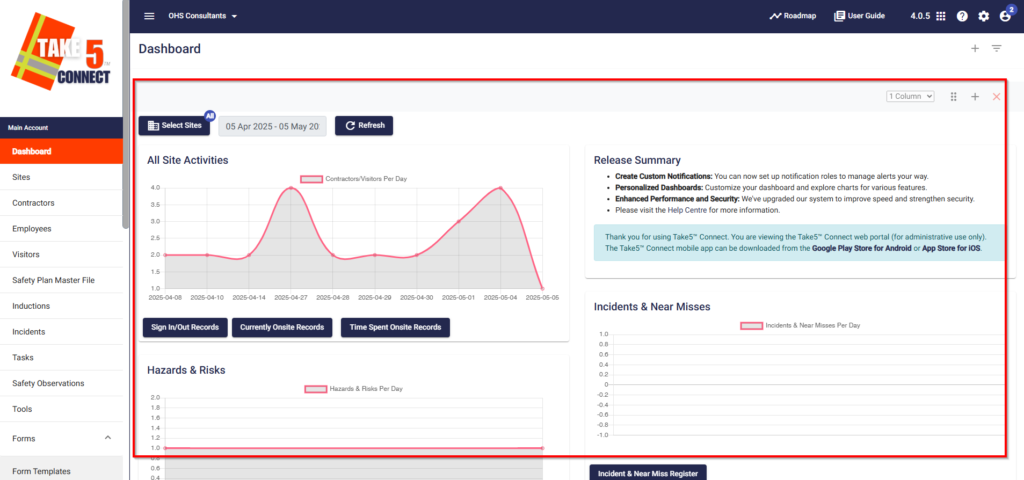Click the help question mark icon
This screenshot has width=1024, height=480.
[x=962, y=16]
